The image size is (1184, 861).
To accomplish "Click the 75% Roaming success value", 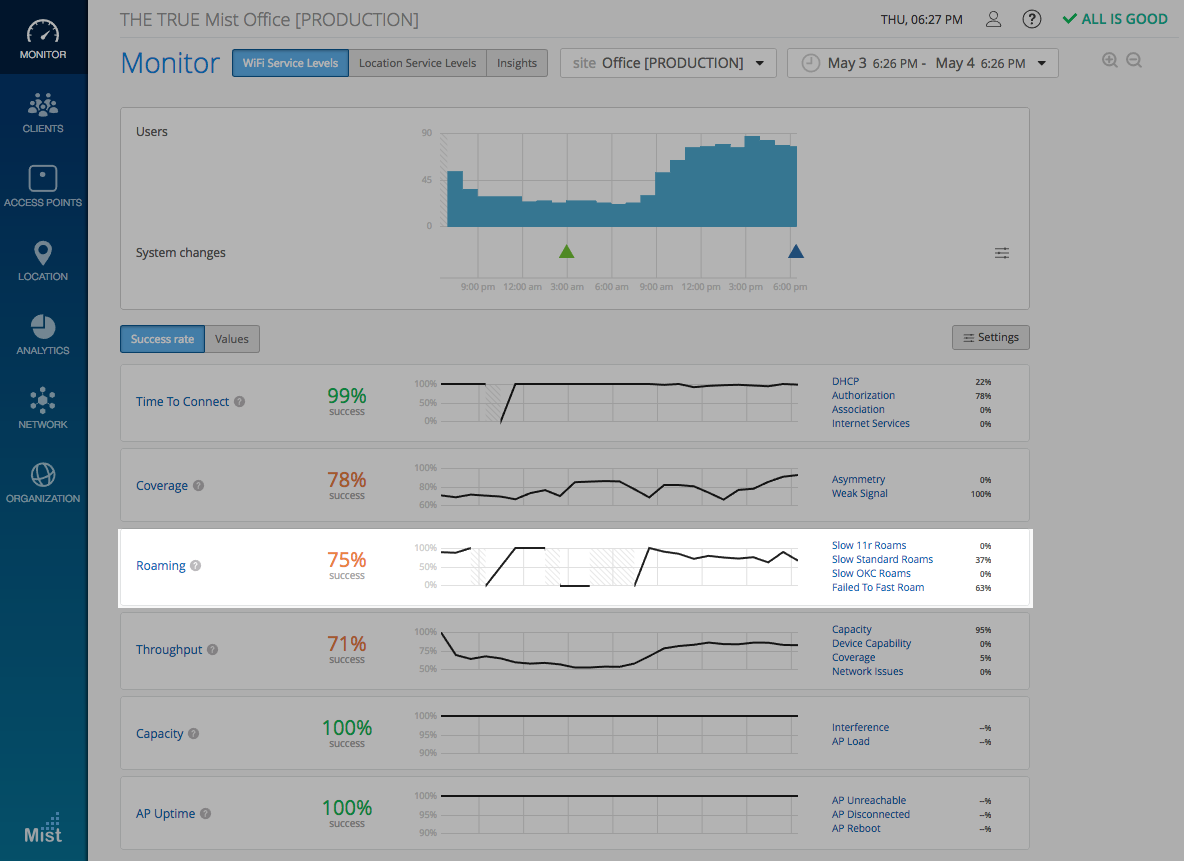I will [x=347, y=560].
